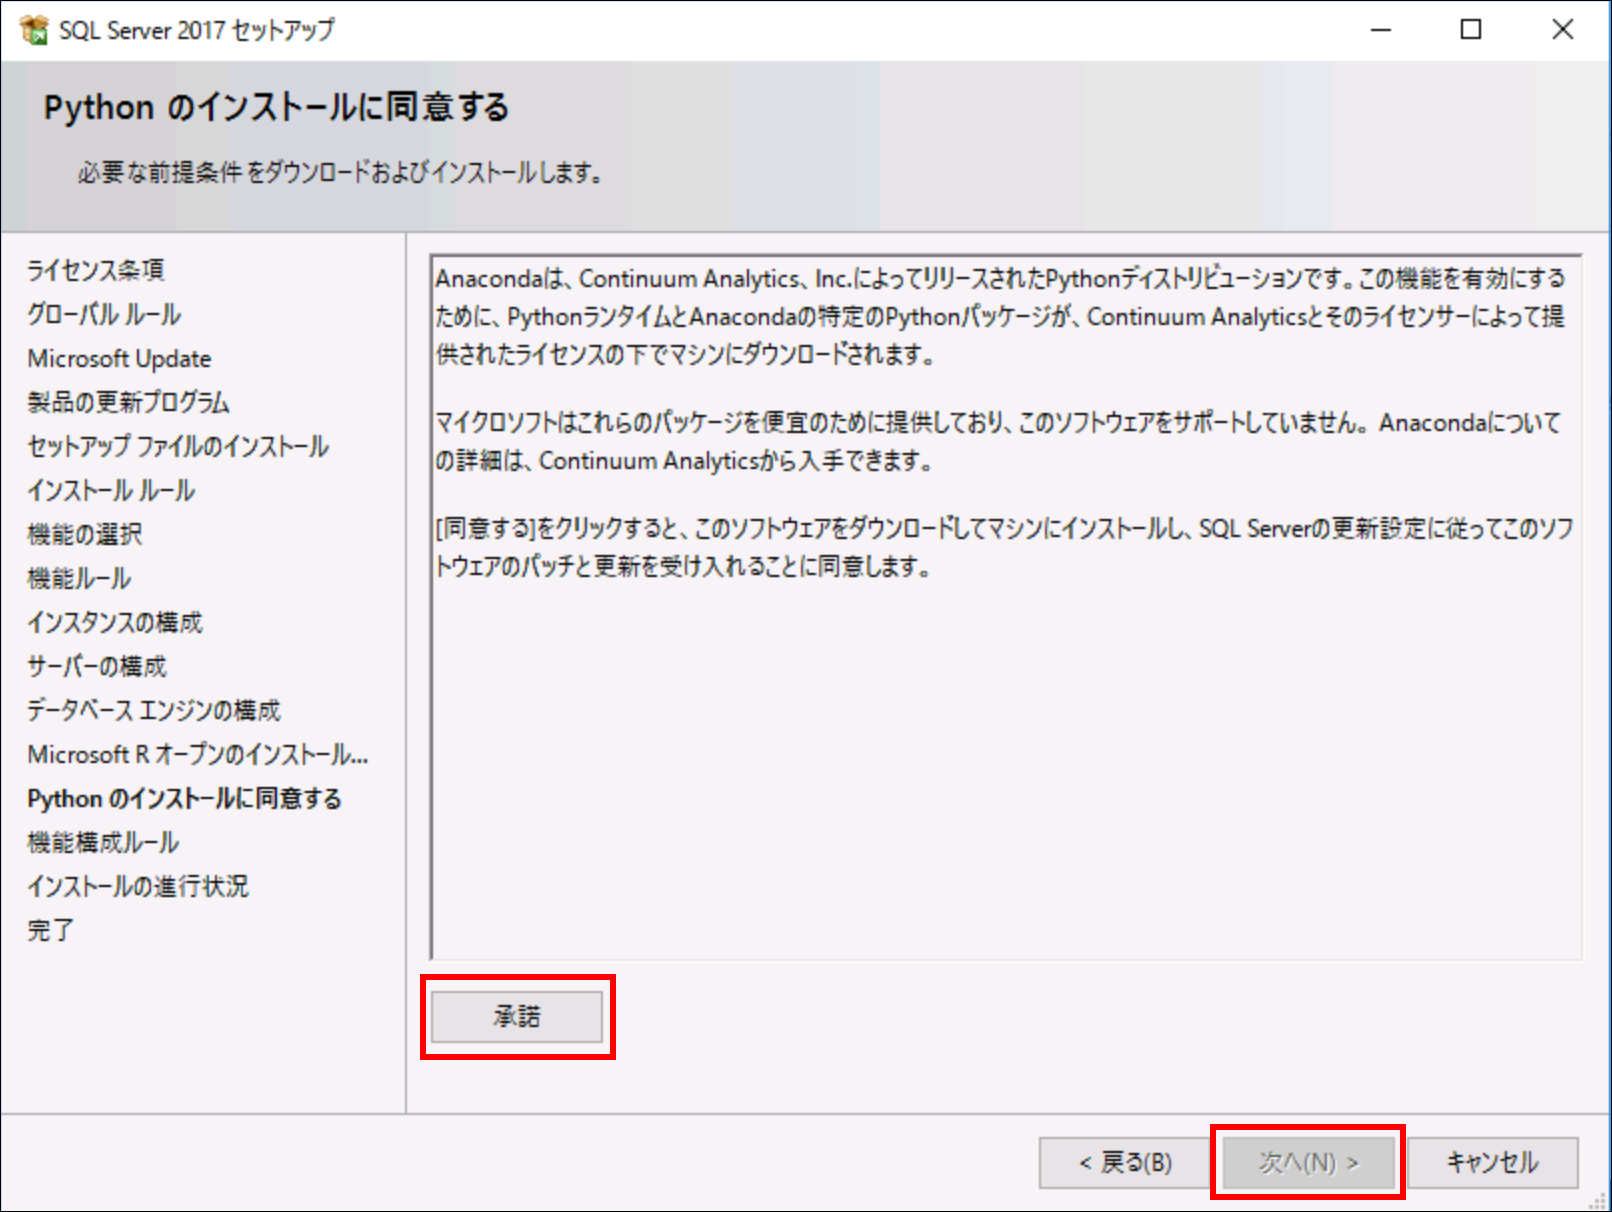This screenshot has height=1212, width=1612.
Task: Select 完了 step in sidebar
Action: pos(50,930)
